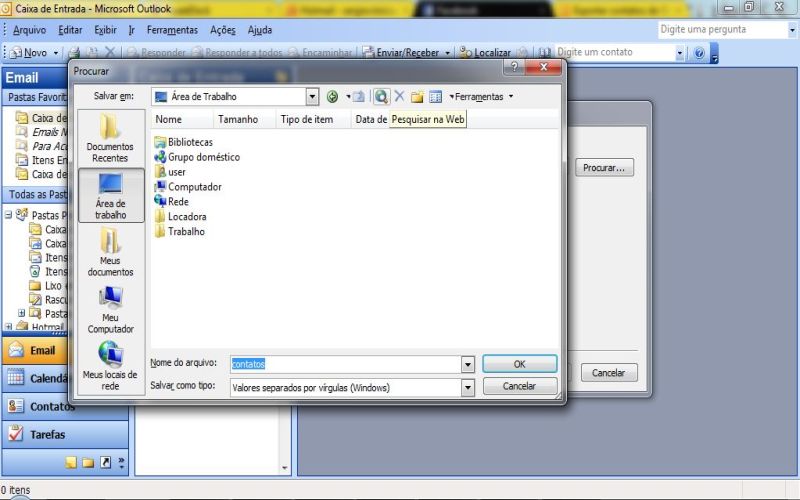Expand the Nome do arquivo dropdown arrow
Viewport: 800px width, 500px height.
point(467,364)
